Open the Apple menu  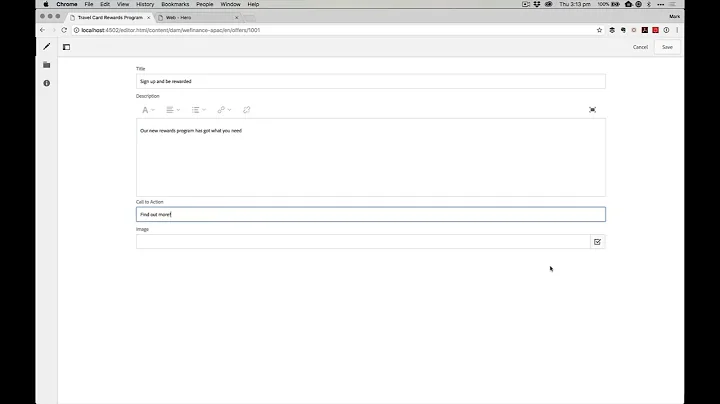[46, 4]
